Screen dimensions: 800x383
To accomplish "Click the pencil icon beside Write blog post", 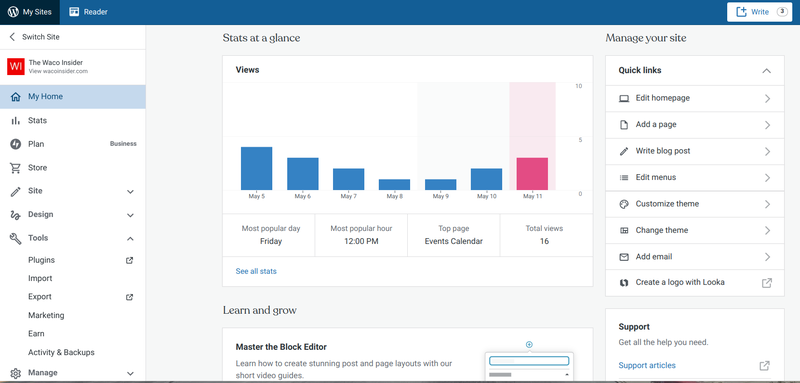I will point(624,151).
